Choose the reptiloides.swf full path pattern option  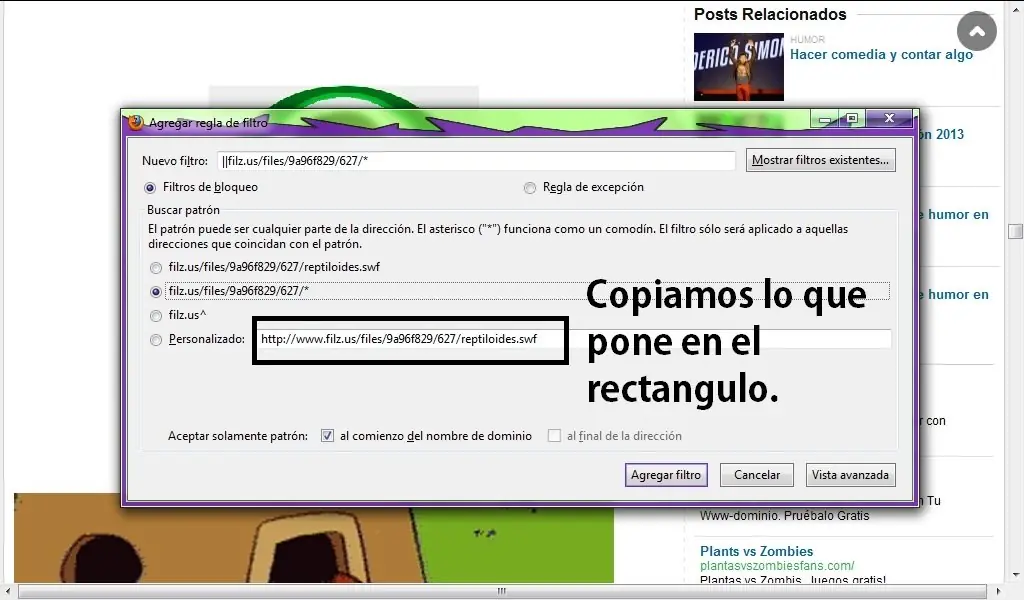point(155,268)
